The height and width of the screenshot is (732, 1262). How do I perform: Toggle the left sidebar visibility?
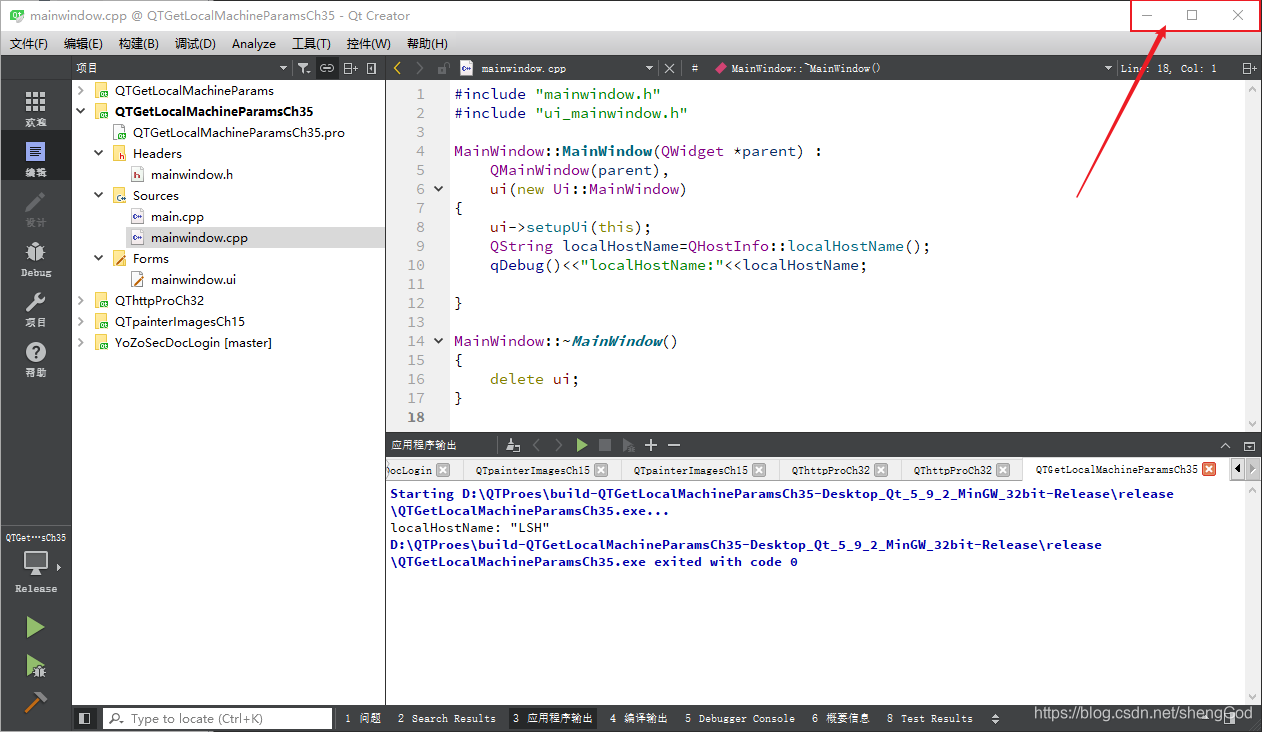(85, 718)
